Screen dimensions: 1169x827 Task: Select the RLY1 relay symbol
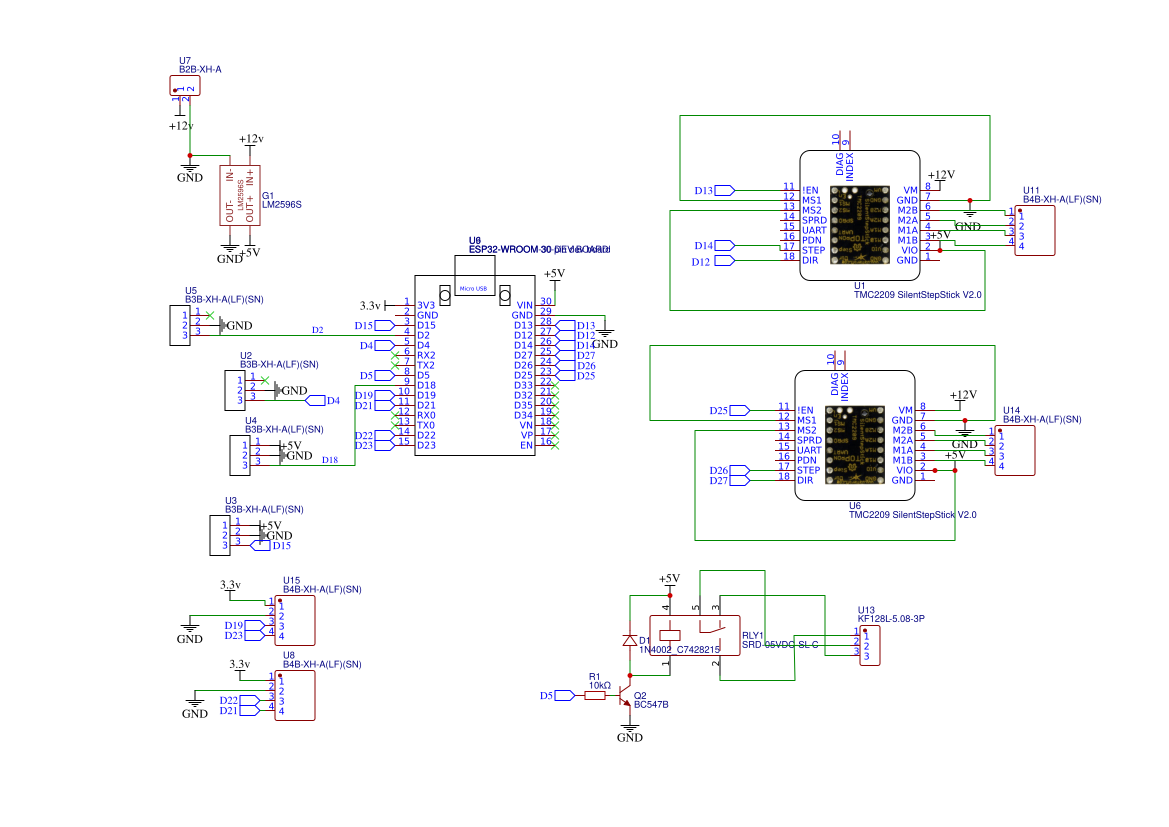695,635
